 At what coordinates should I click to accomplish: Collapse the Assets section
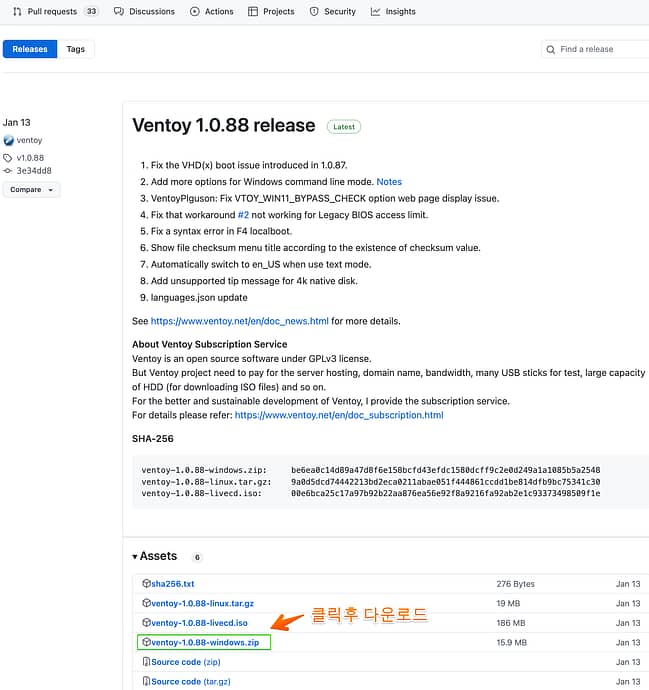(155, 556)
